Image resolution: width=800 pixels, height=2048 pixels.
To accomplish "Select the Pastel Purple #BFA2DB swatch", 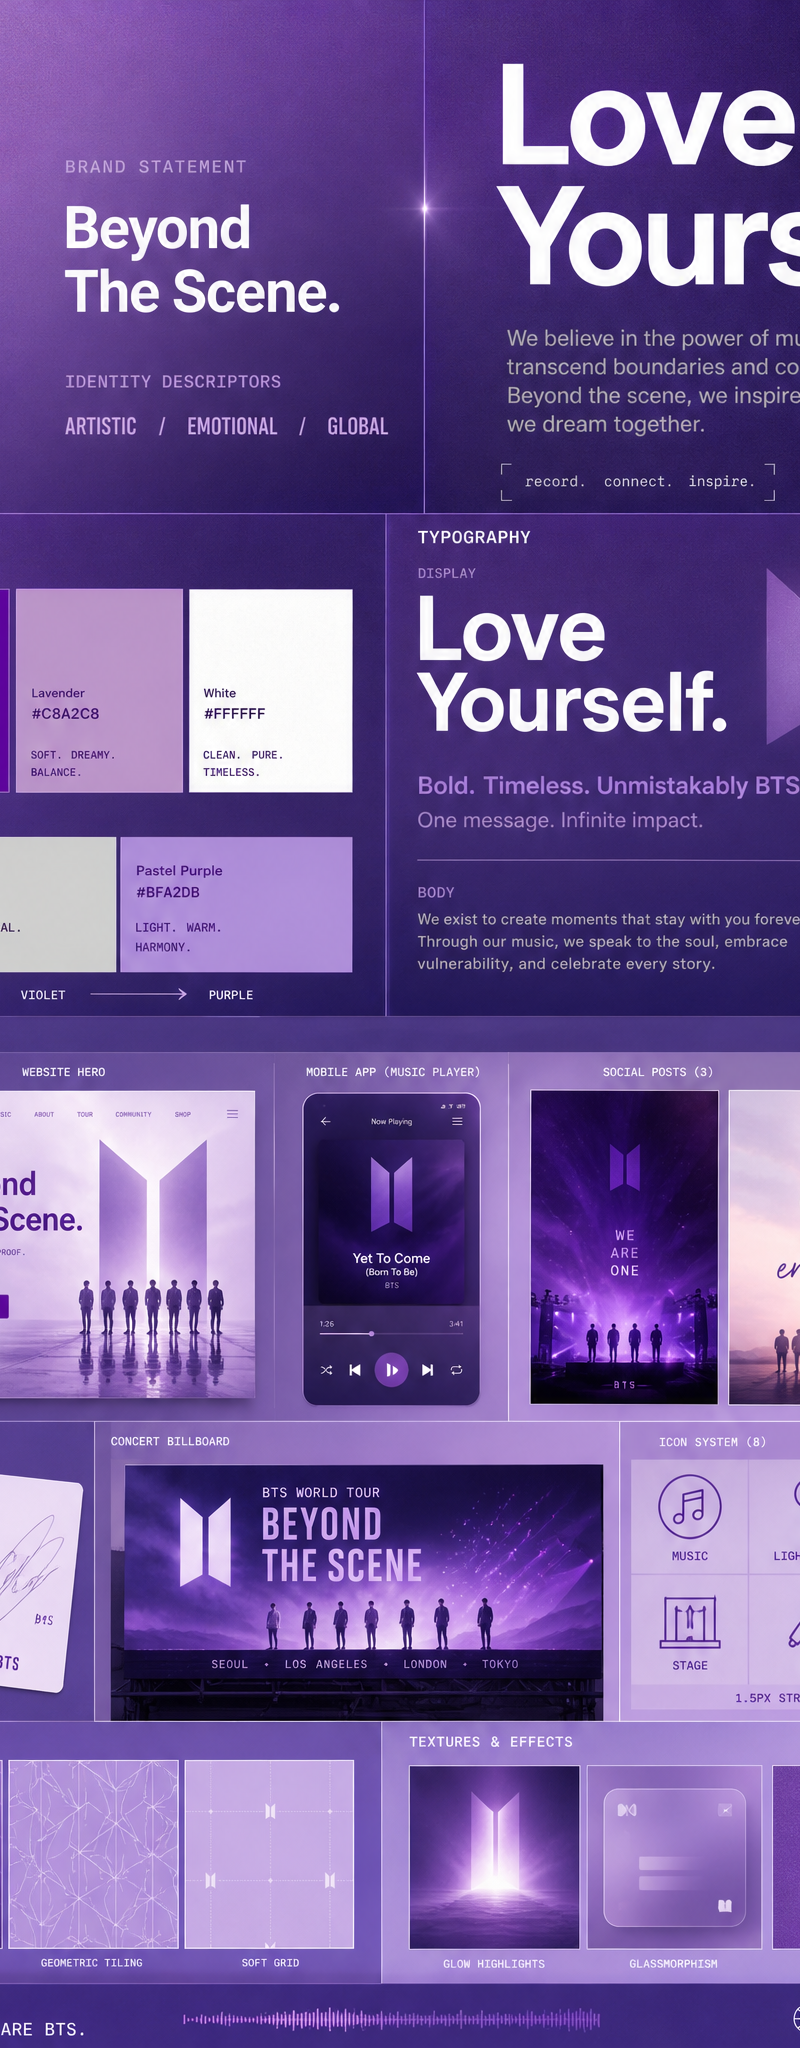I will pyautogui.click(x=236, y=905).
